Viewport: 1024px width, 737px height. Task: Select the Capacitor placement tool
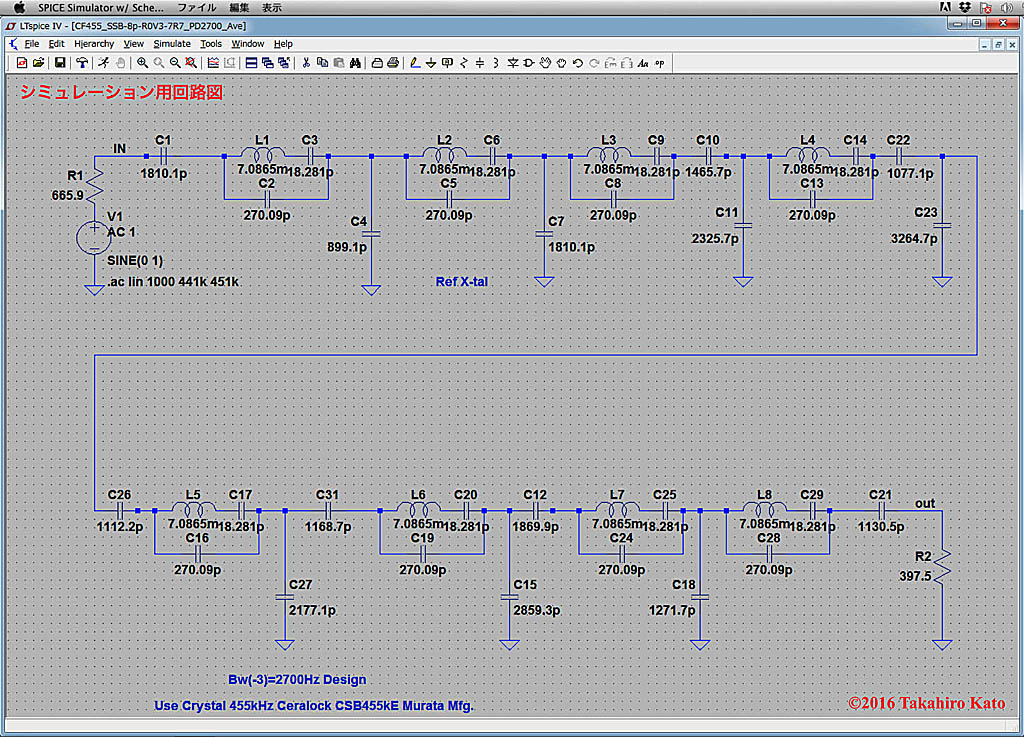point(479,63)
